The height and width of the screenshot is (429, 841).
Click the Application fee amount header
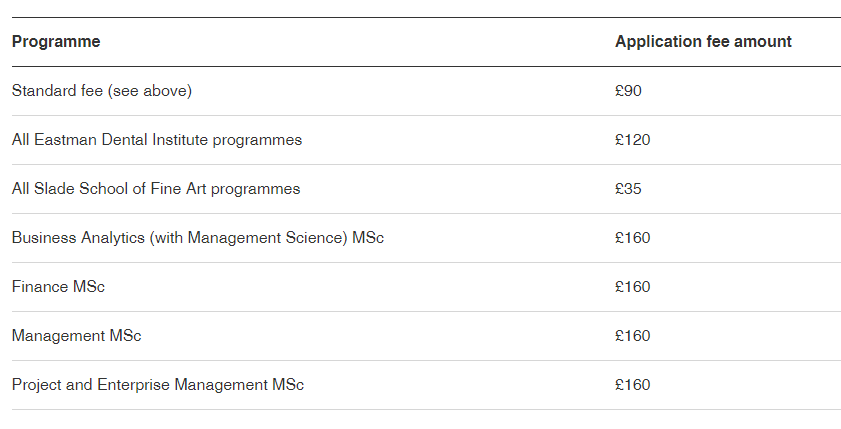point(703,42)
